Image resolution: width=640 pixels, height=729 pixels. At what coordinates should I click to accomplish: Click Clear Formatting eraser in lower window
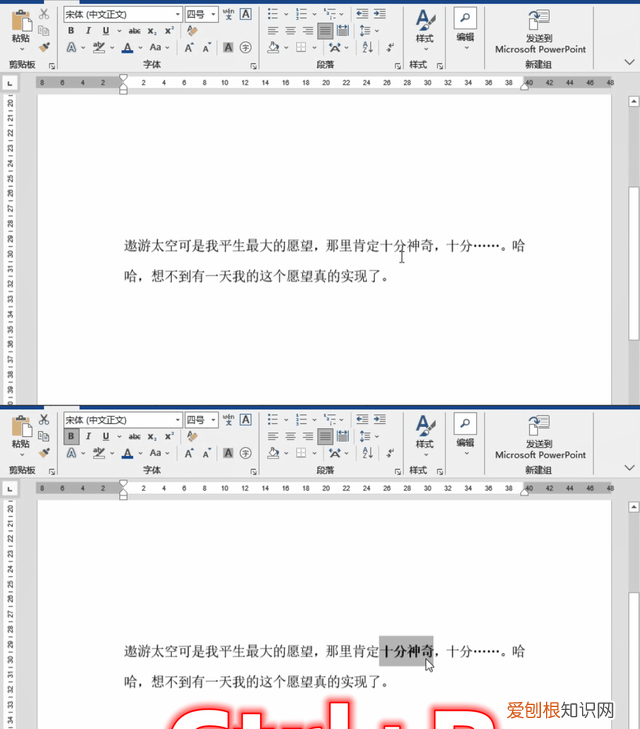pyautogui.click(x=192, y=437)
